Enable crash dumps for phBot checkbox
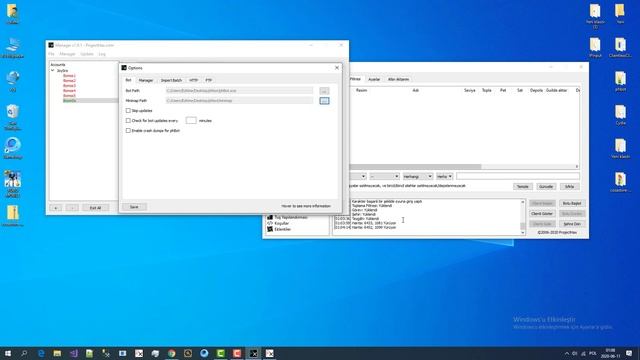This screenshot has width=640, height=360. [128, 131]
